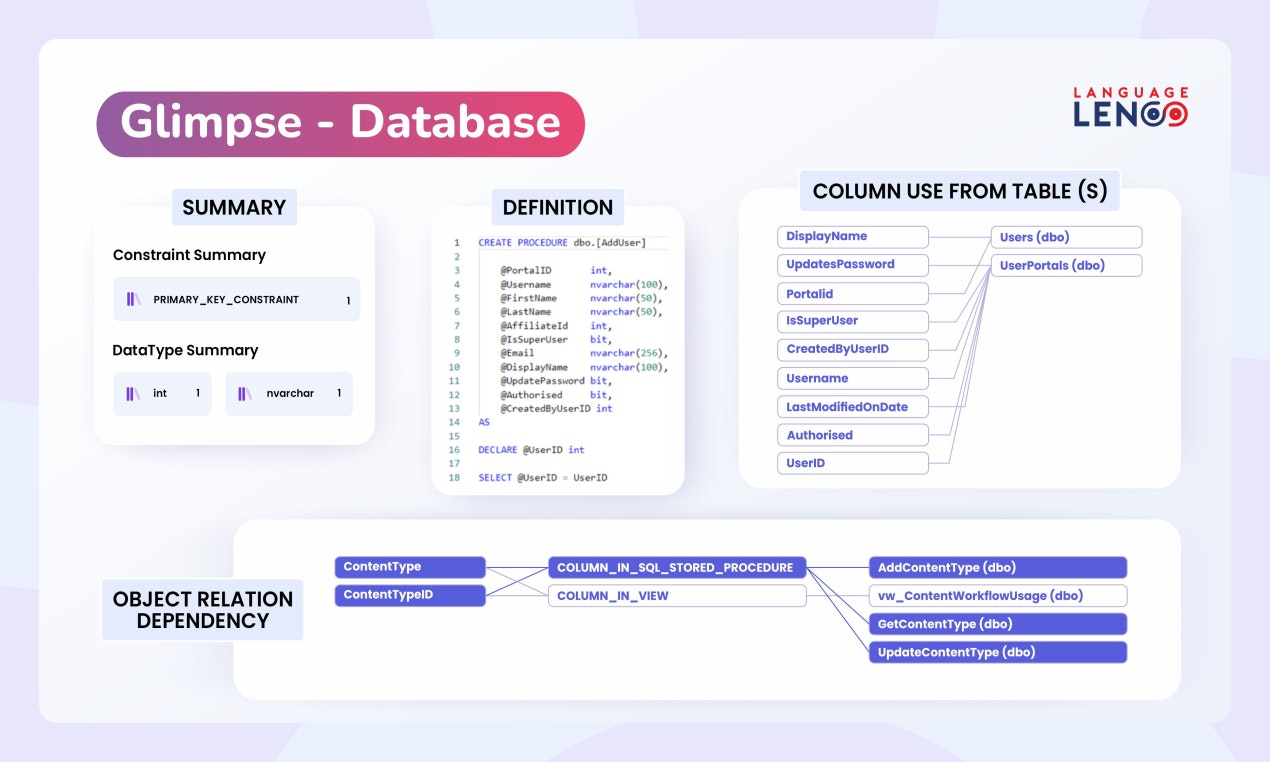Open COLUMN USE FROM TABLE (S) header

point(960,191)
